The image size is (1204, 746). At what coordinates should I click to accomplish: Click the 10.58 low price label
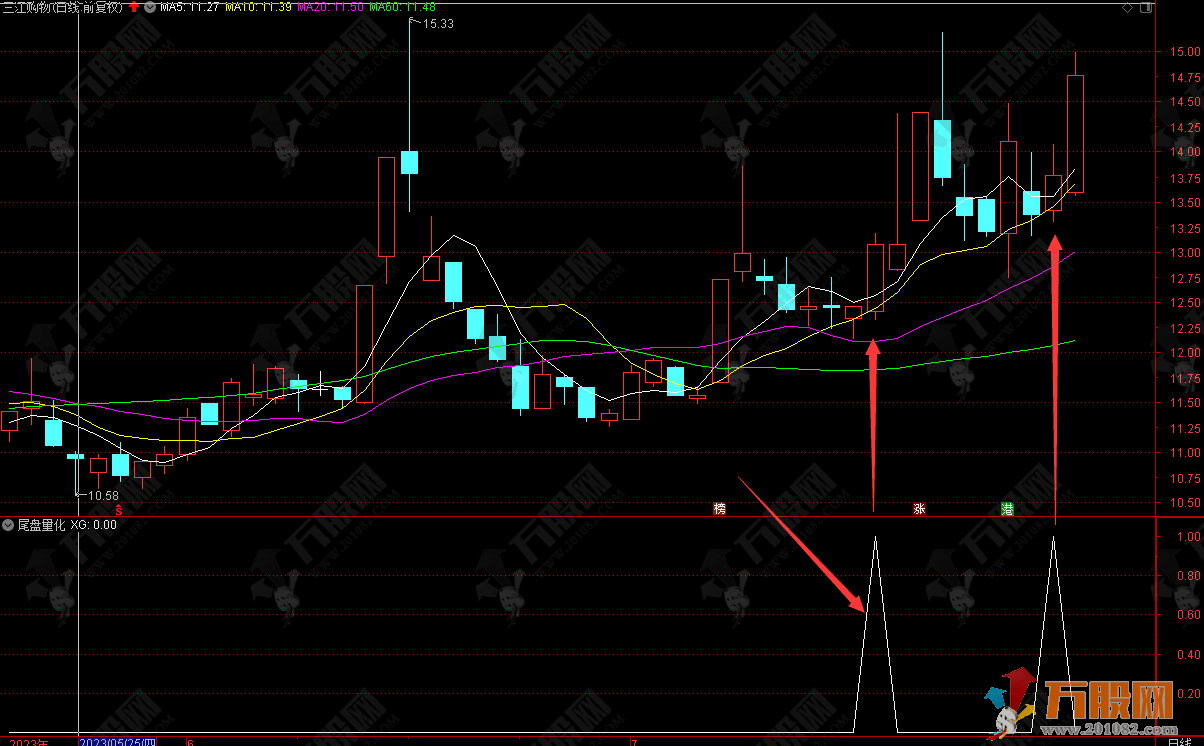(103, 495)
